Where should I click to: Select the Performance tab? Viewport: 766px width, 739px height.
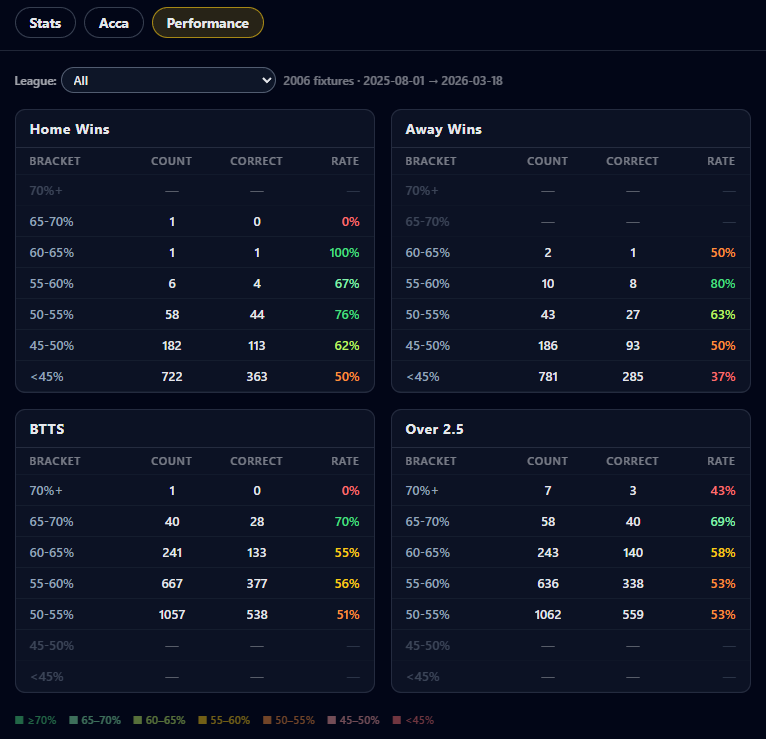(208, 23)
